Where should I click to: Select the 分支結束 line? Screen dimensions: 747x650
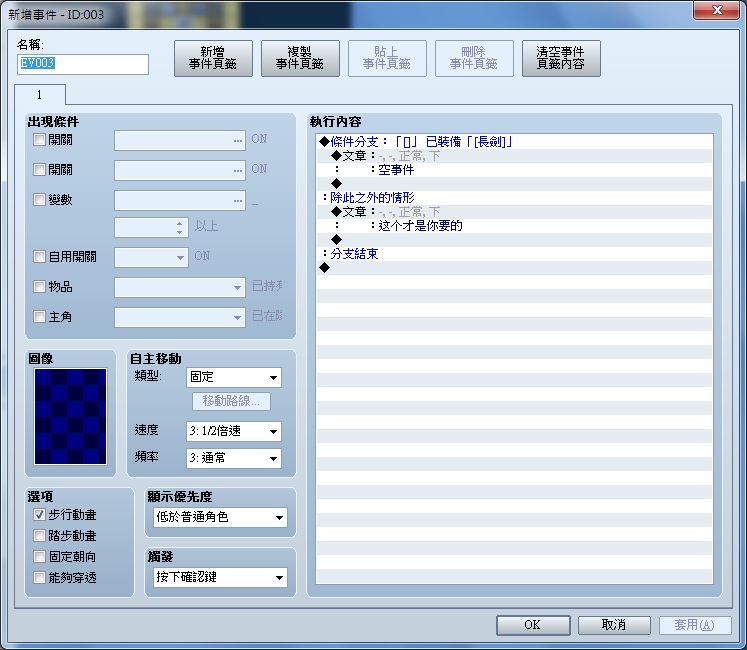tap(515, 254)
